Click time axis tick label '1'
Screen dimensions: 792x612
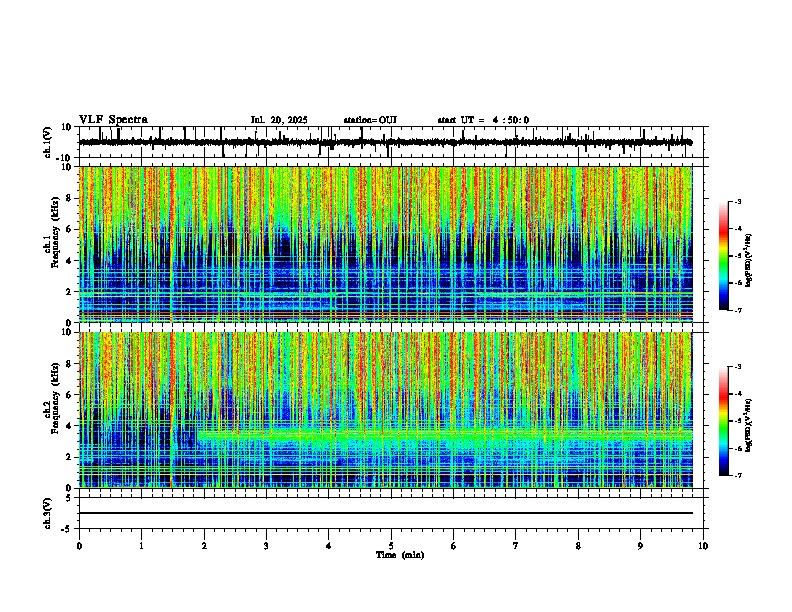point(141,546)
